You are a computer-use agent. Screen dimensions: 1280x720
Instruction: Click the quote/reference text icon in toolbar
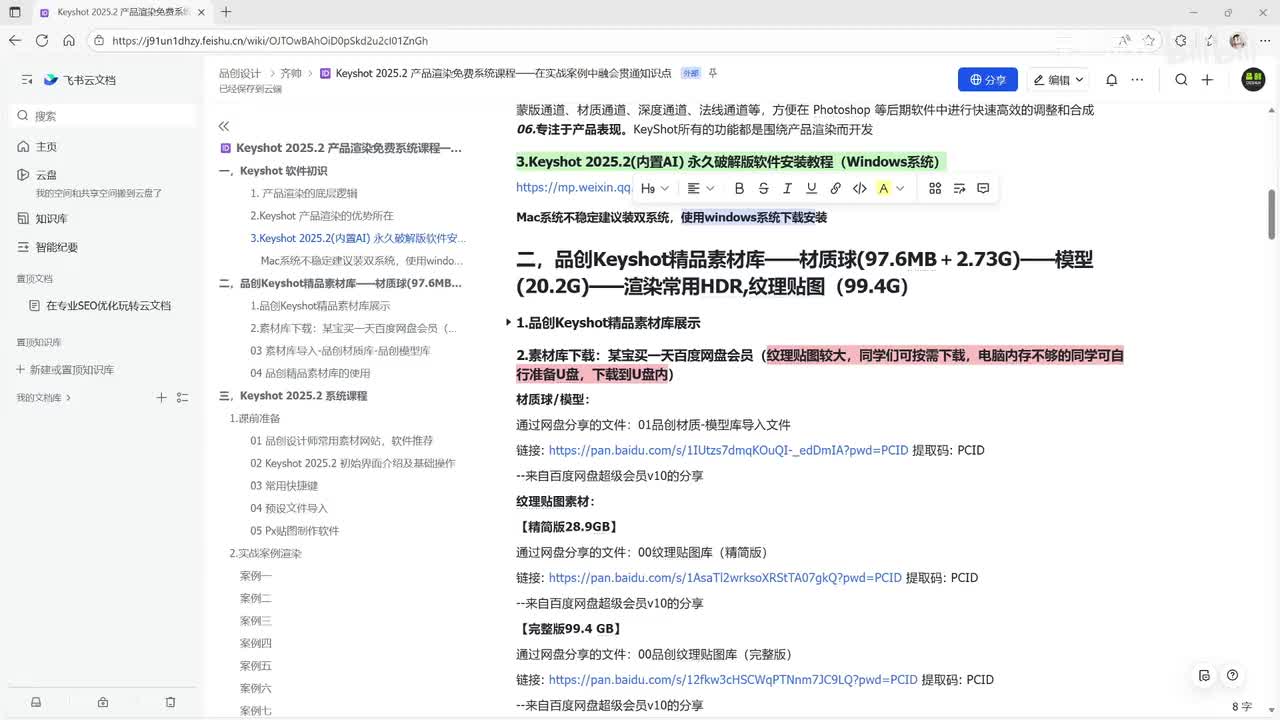[959, 188]
